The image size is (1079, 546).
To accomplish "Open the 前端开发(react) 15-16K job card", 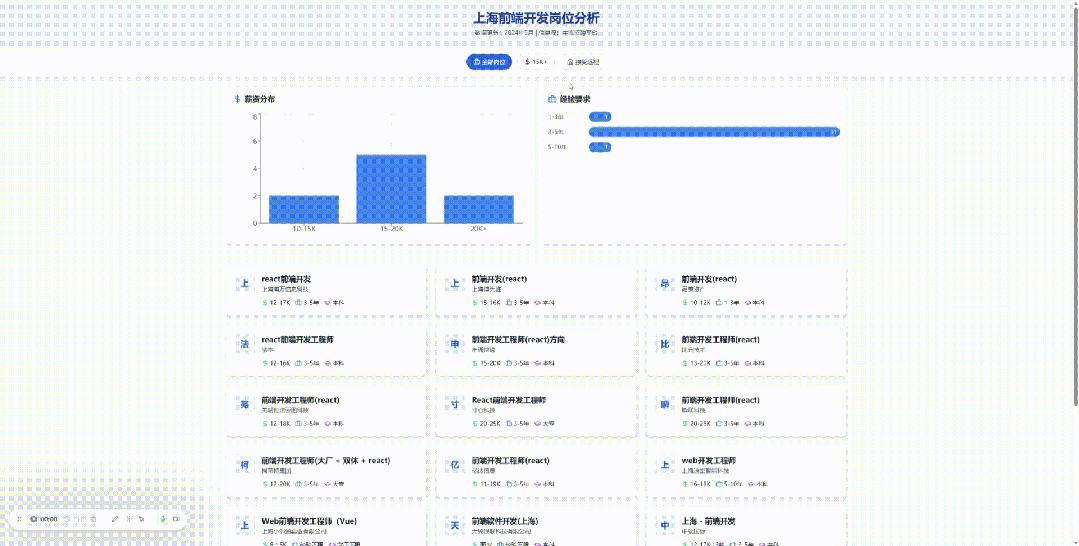I will click(536, 291).
